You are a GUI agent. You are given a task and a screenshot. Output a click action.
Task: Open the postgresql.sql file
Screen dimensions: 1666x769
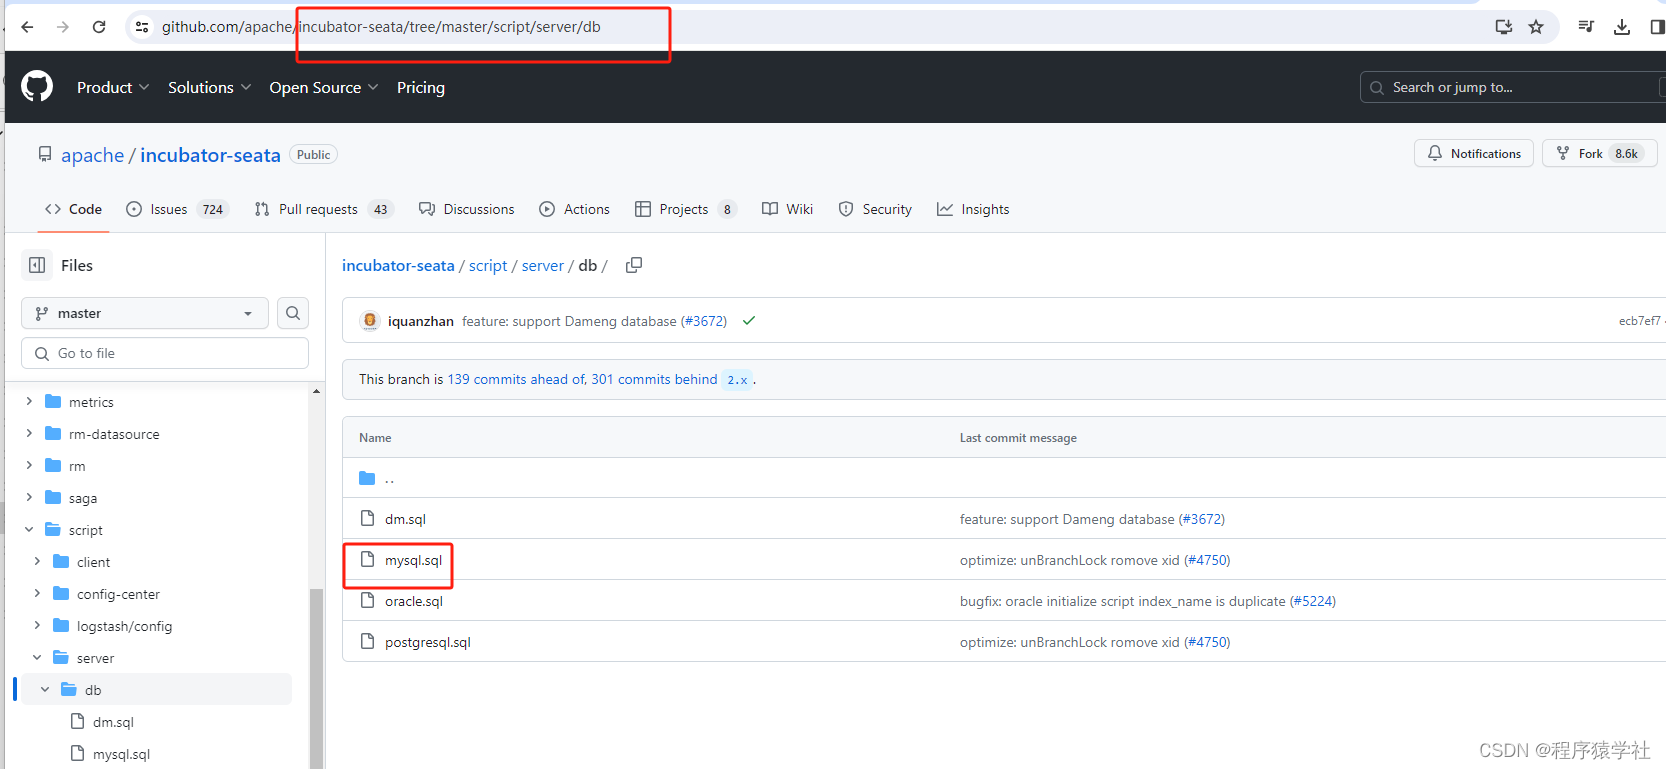click(428, 642)
